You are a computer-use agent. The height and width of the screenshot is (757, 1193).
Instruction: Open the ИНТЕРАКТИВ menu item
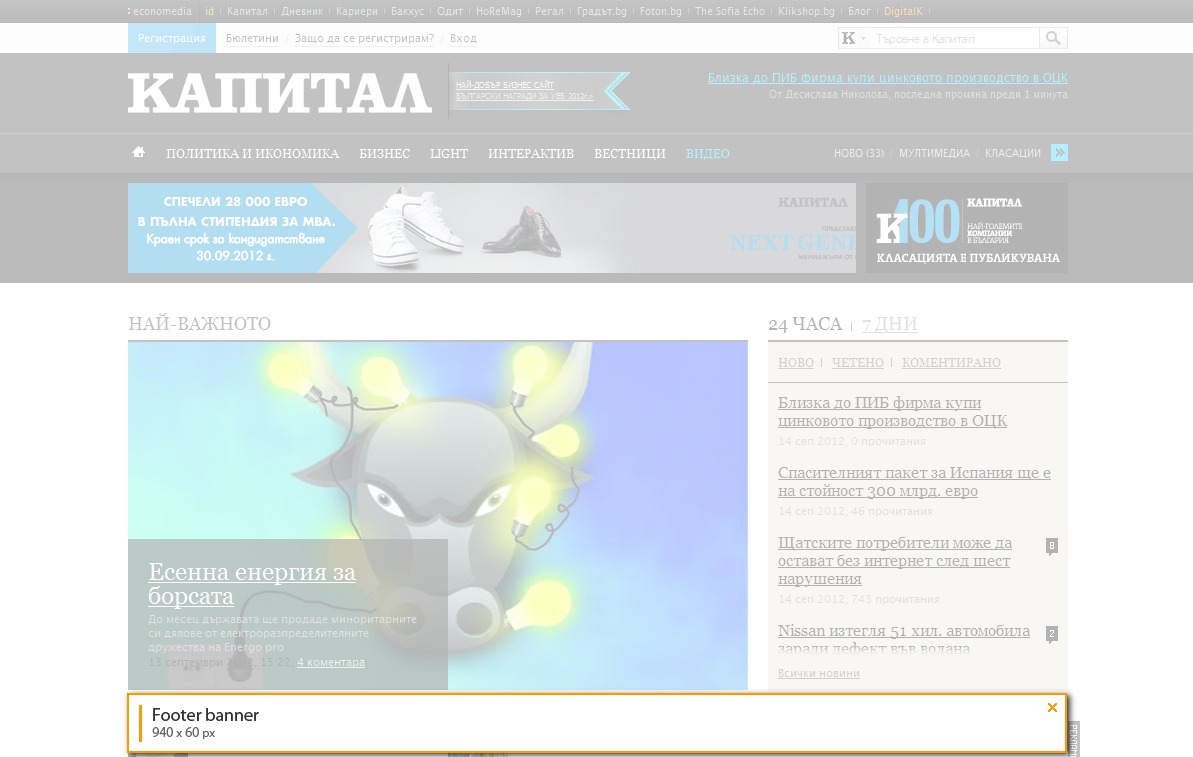point(531,153)
